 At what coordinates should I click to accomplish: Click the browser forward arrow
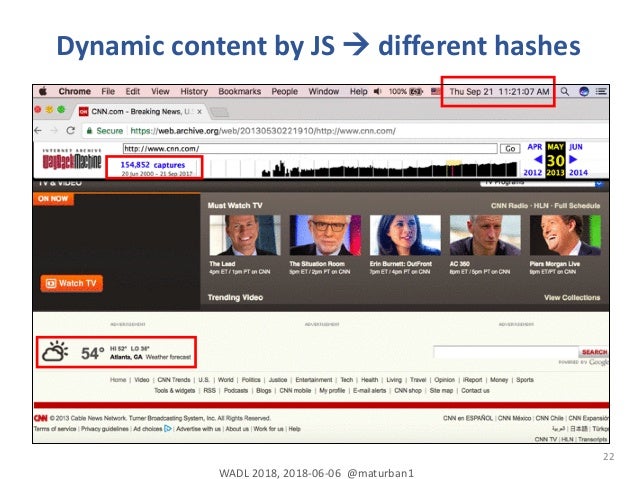coord(54,131)
